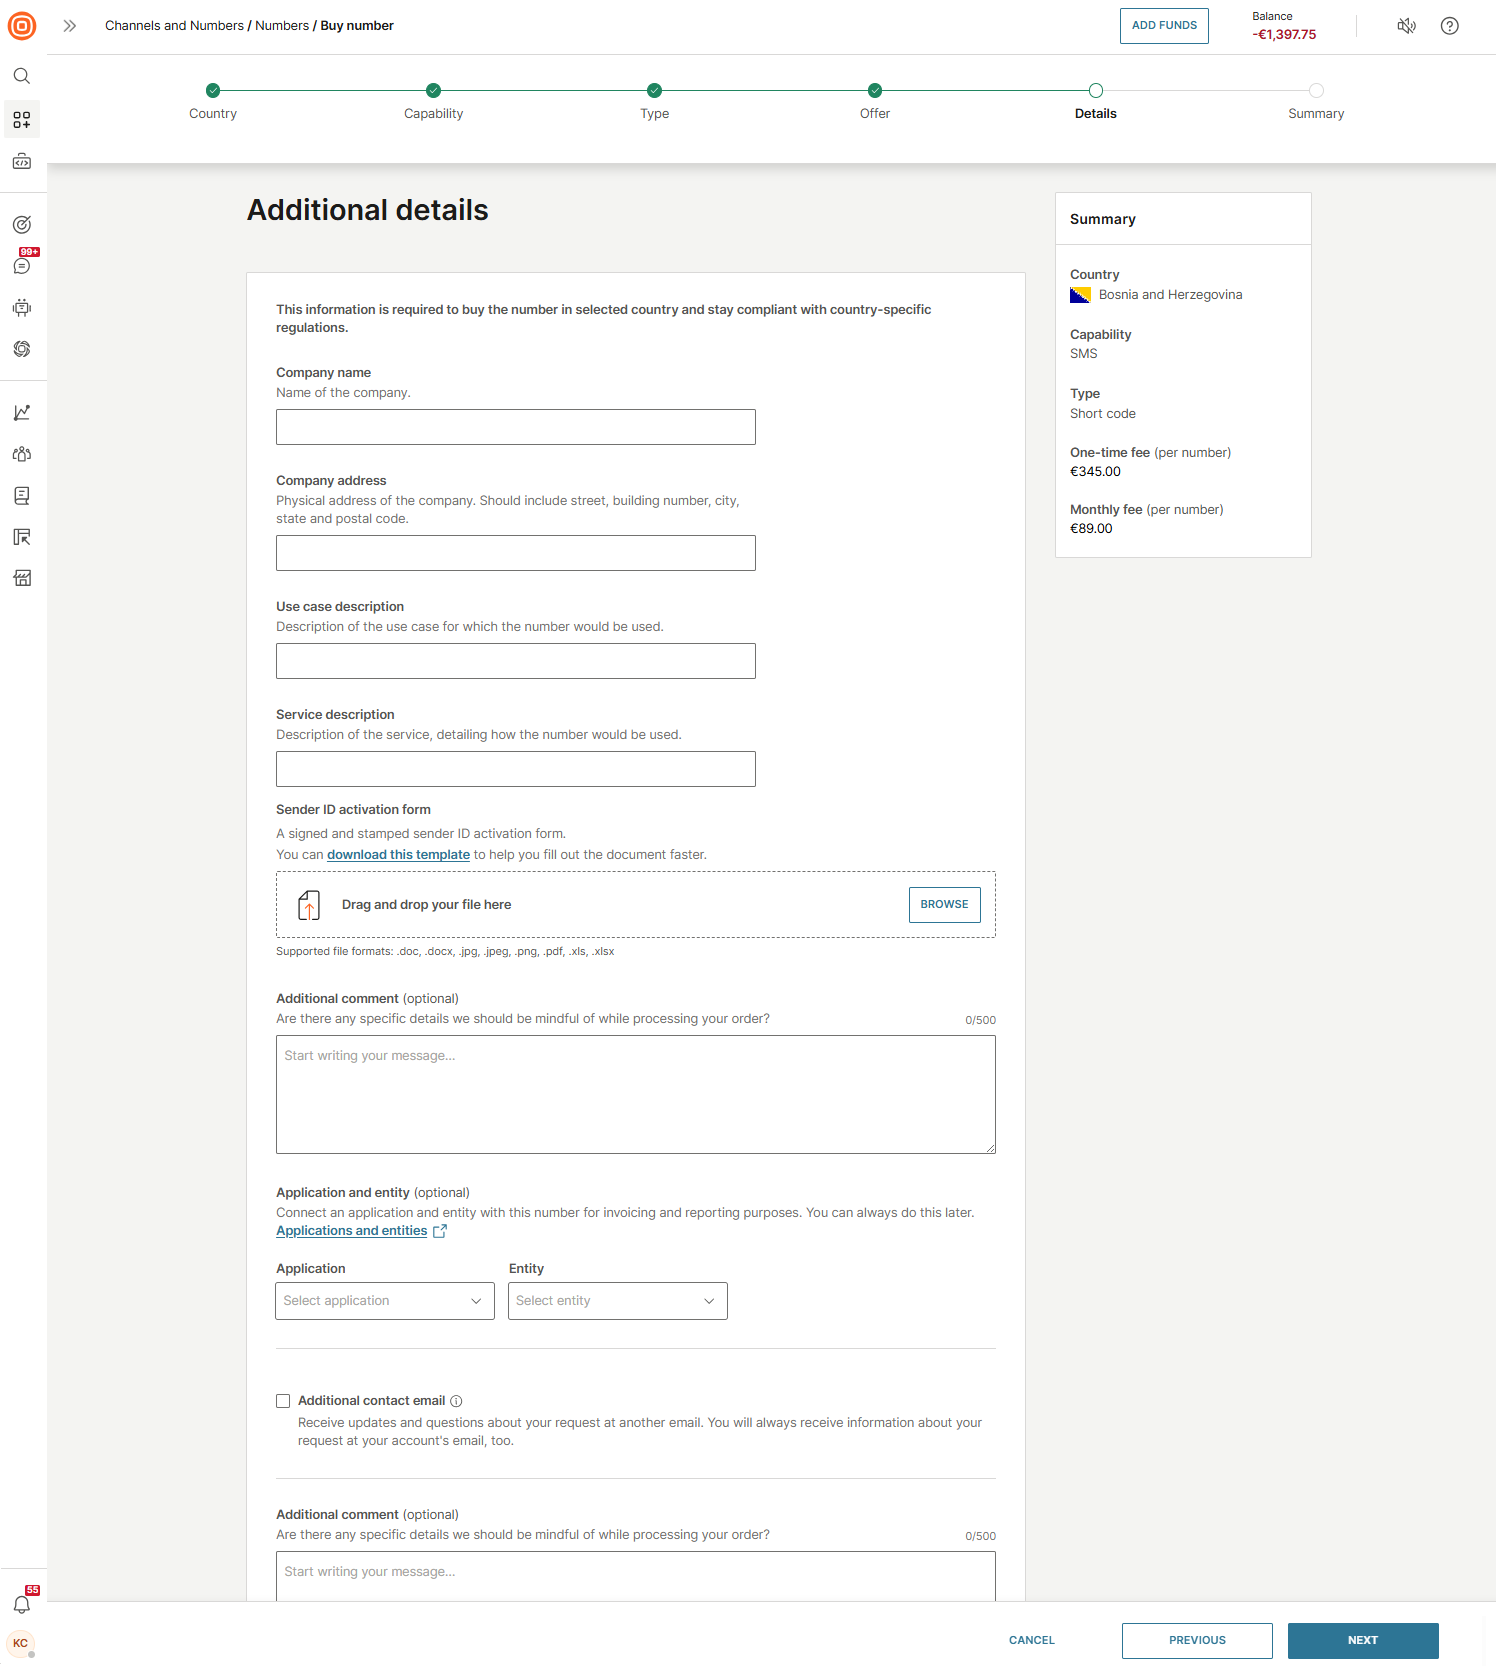This screenshot has height=1666, width=1496.
Task: Click the muted sound icon
Action: click(x=1406, y=26)
